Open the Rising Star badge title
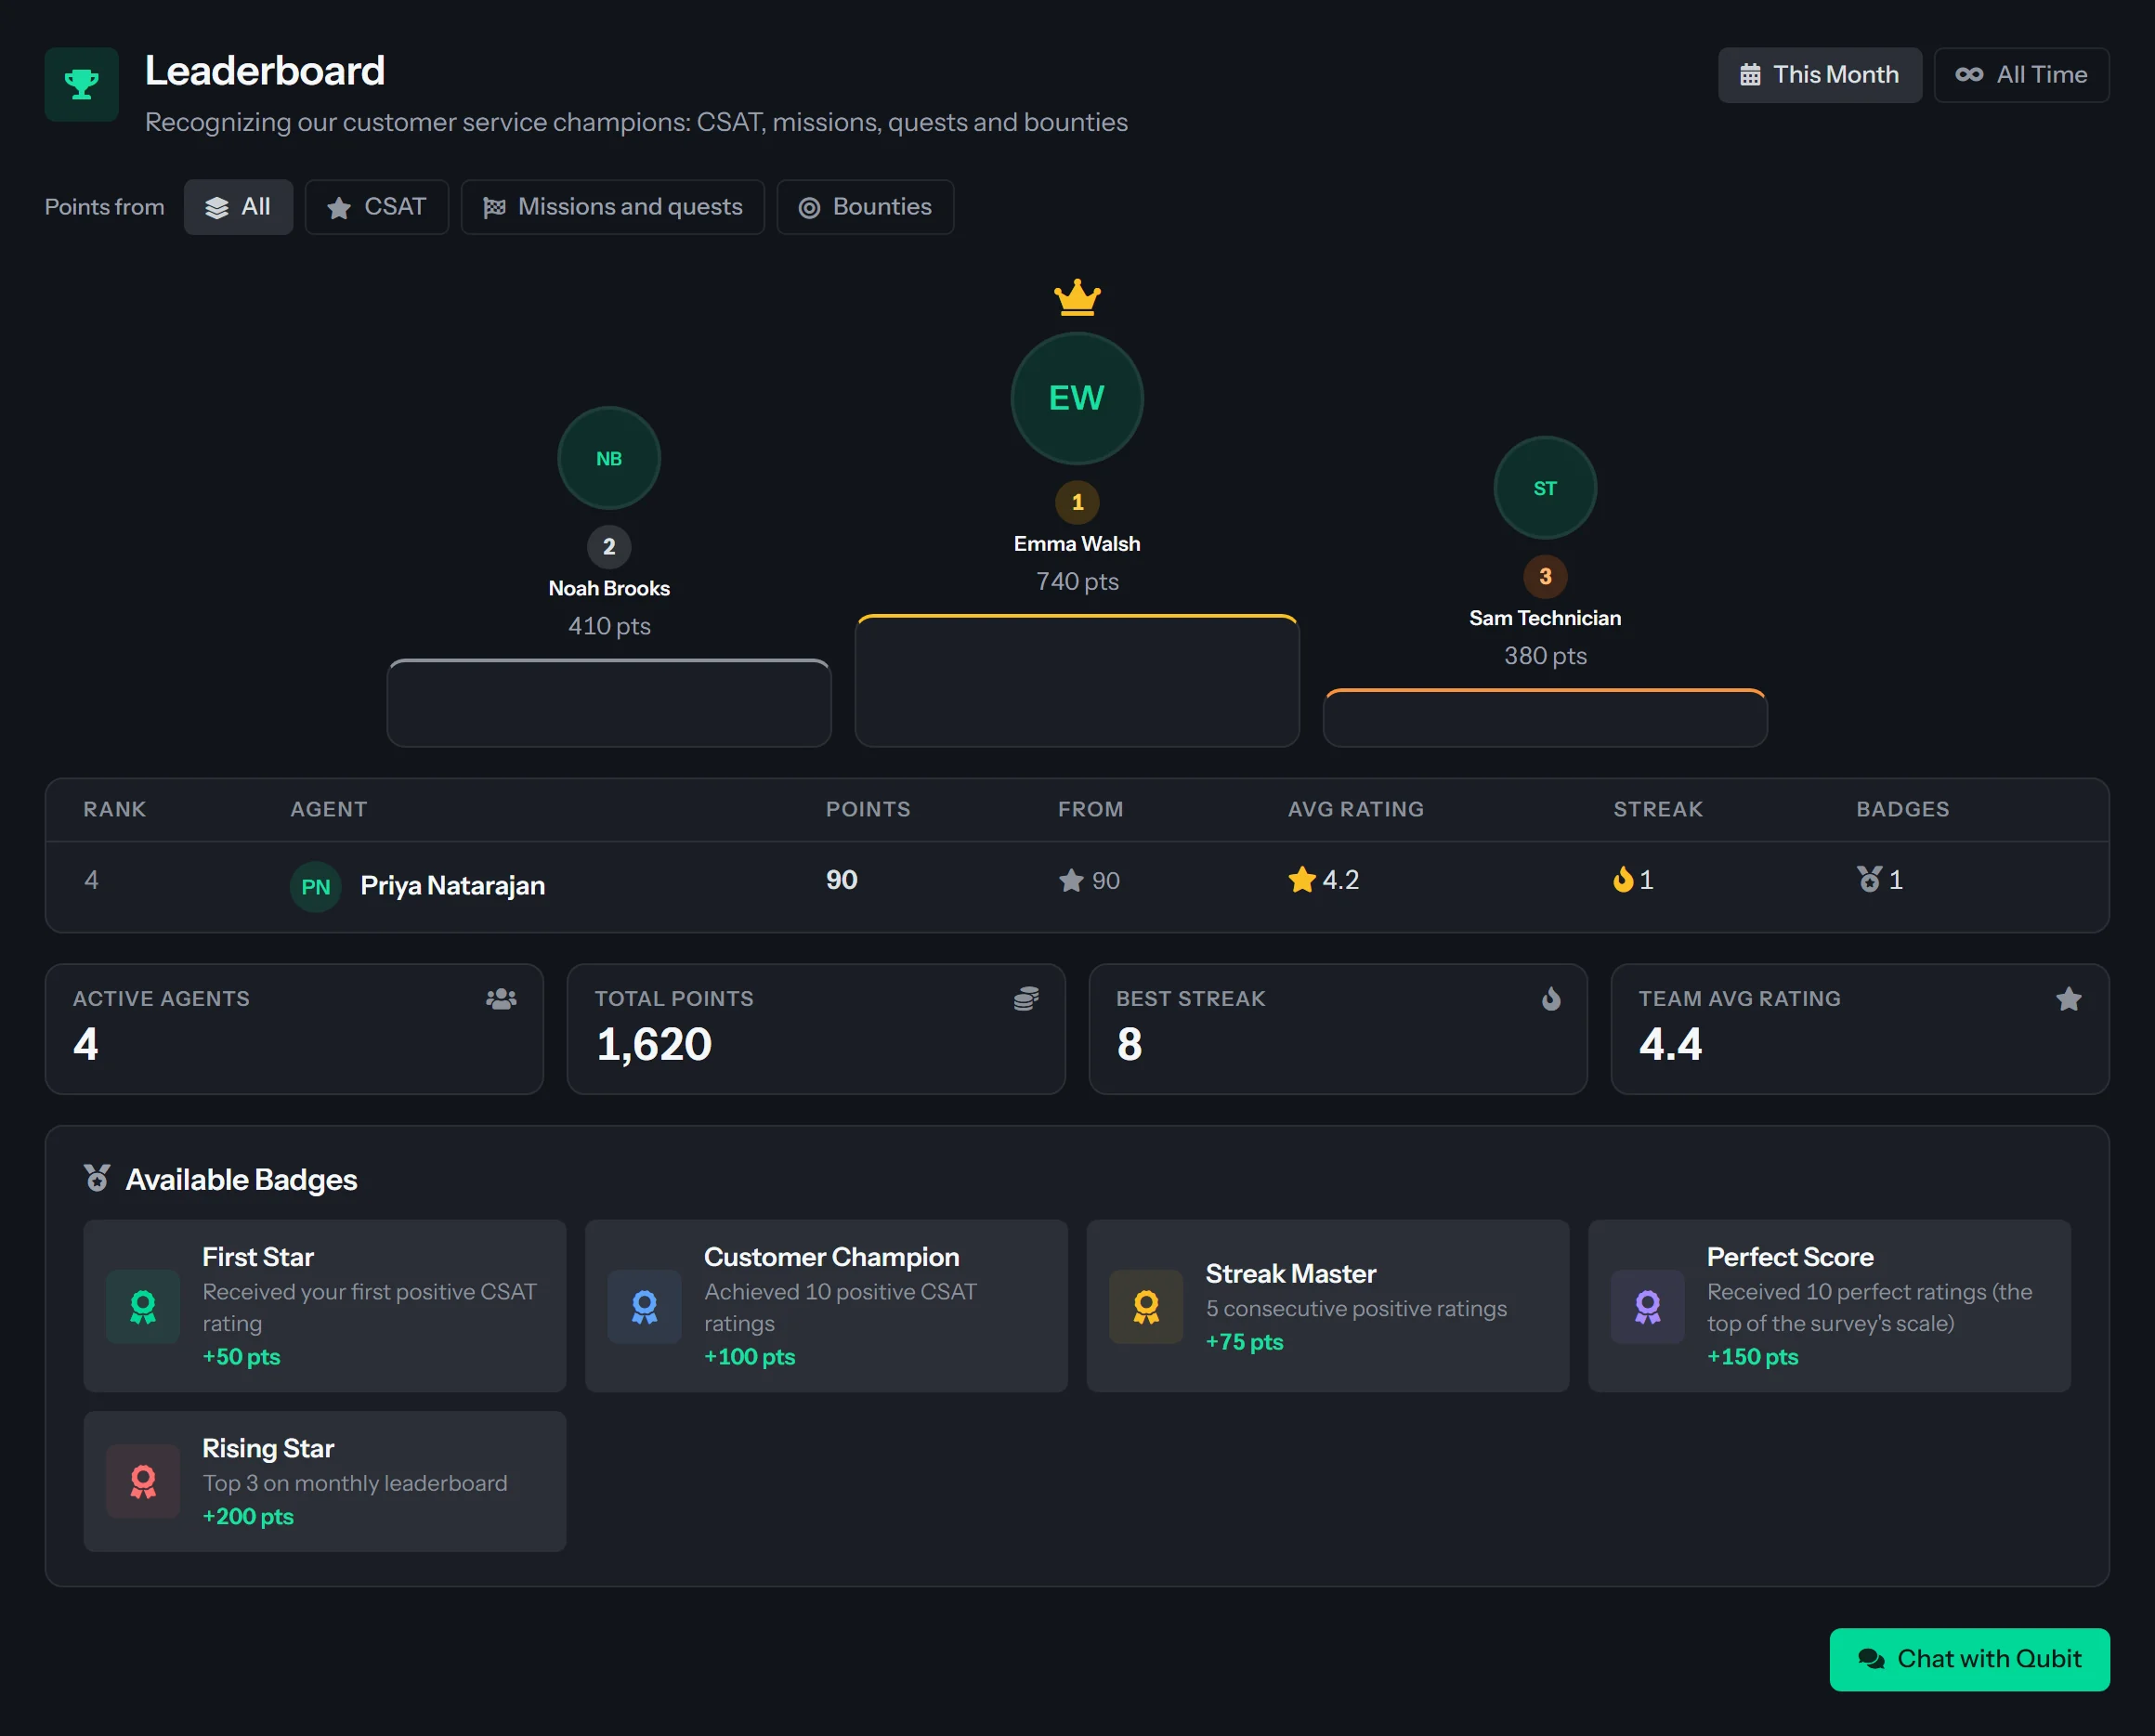Image resolution: width=2155 pixels, height=1736 pixels. [268, 1449]
